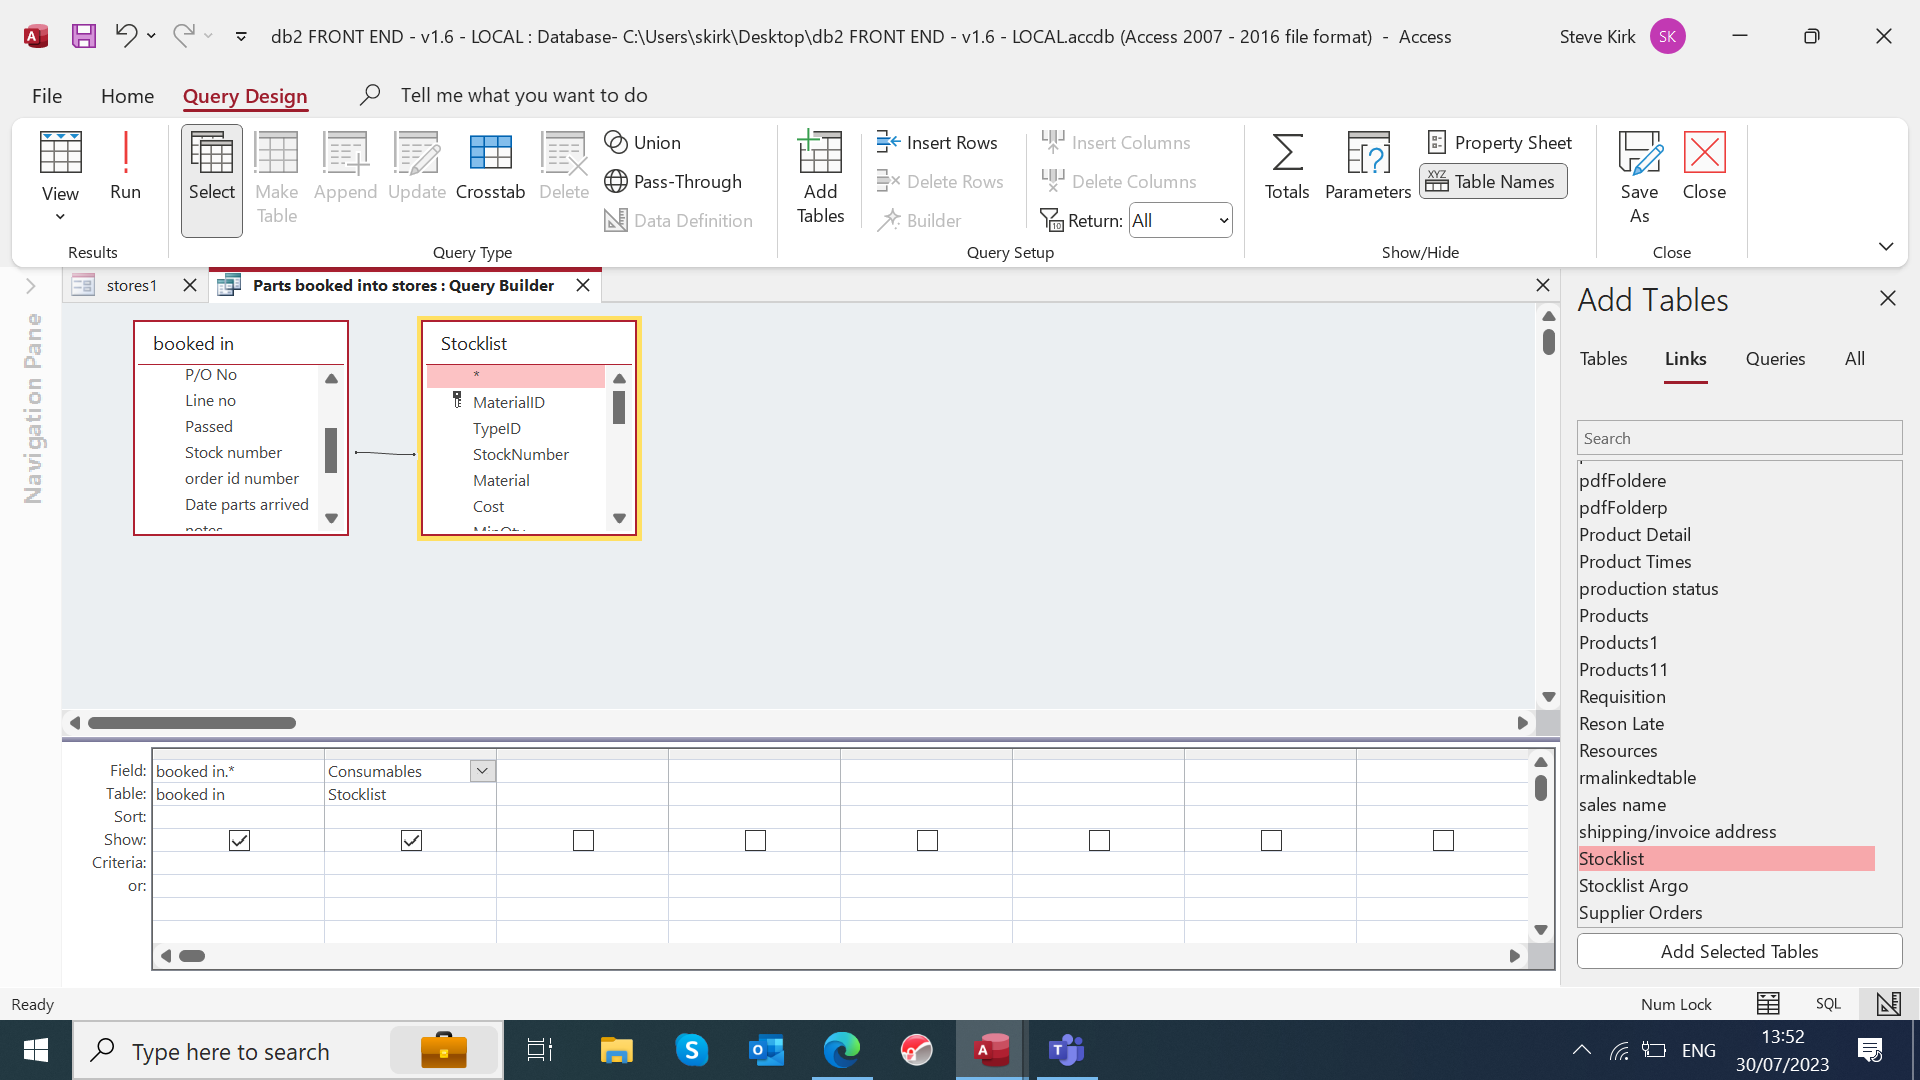Check the Show box in seventh grid column

(x=1271, y=840)
